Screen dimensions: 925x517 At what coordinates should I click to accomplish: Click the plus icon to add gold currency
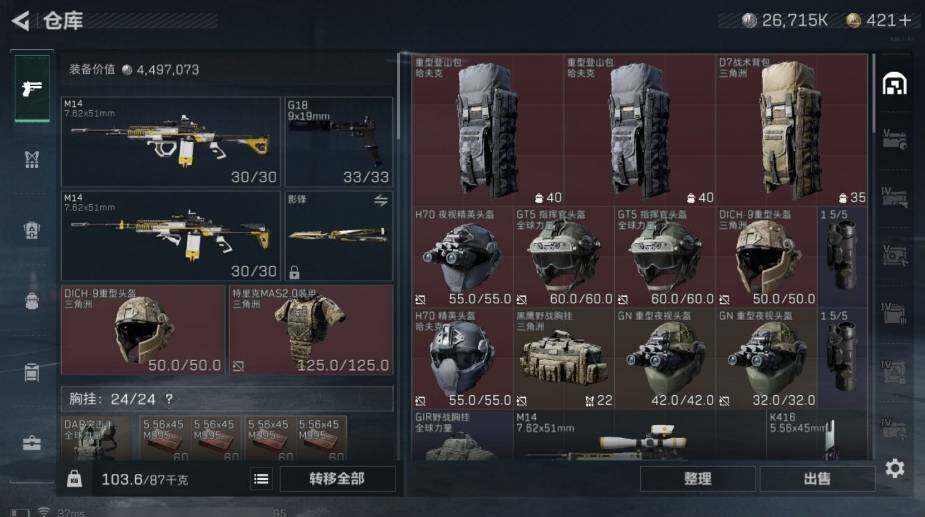point(906,21)
